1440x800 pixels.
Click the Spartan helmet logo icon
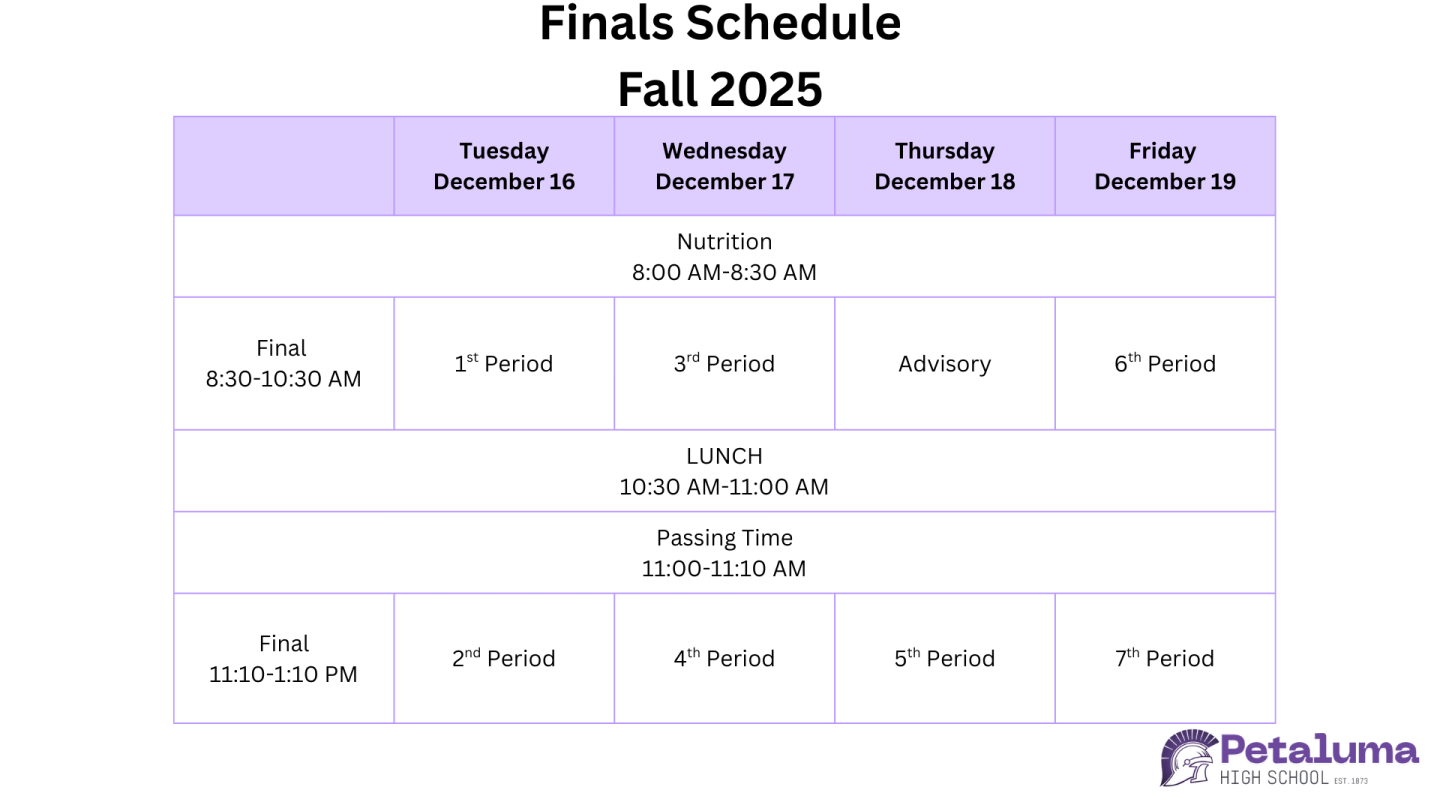click(1188, 757)
